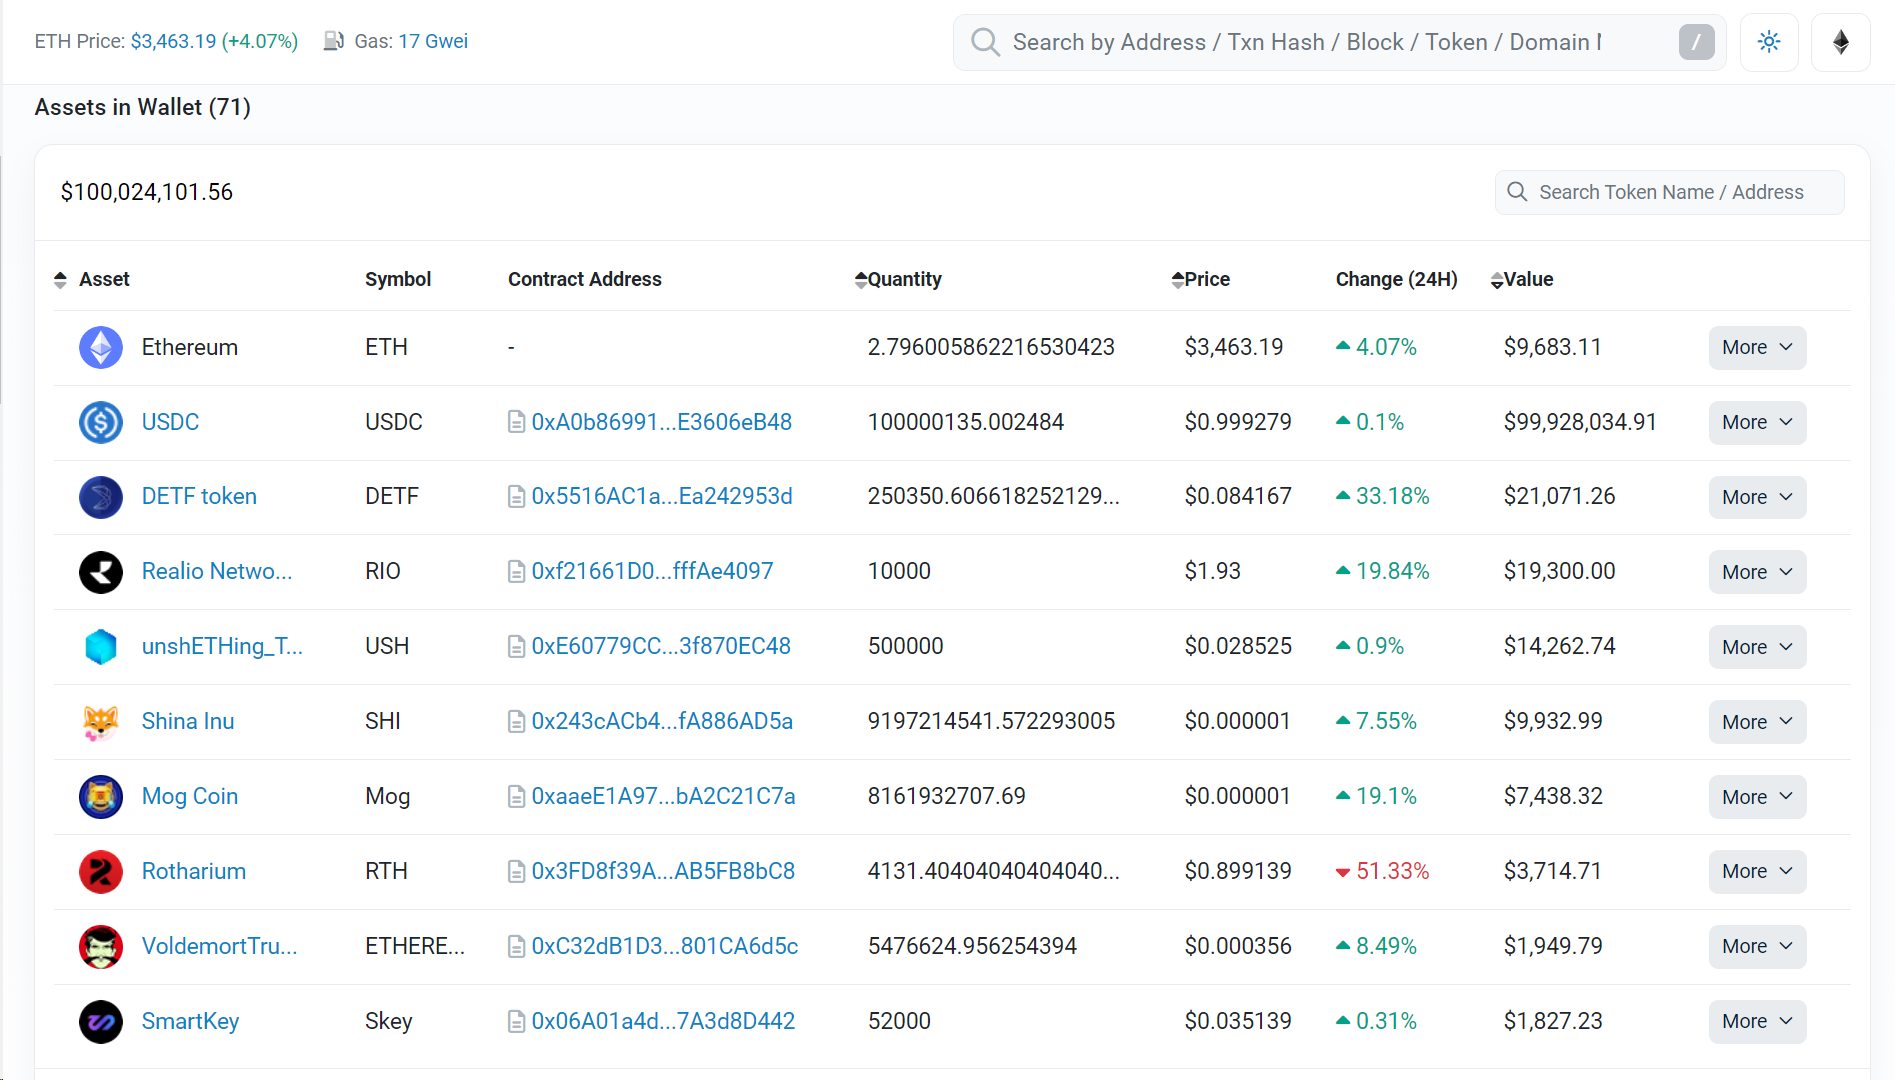Expand the More dropdown for DETF token

click(x=1757, y=497)
